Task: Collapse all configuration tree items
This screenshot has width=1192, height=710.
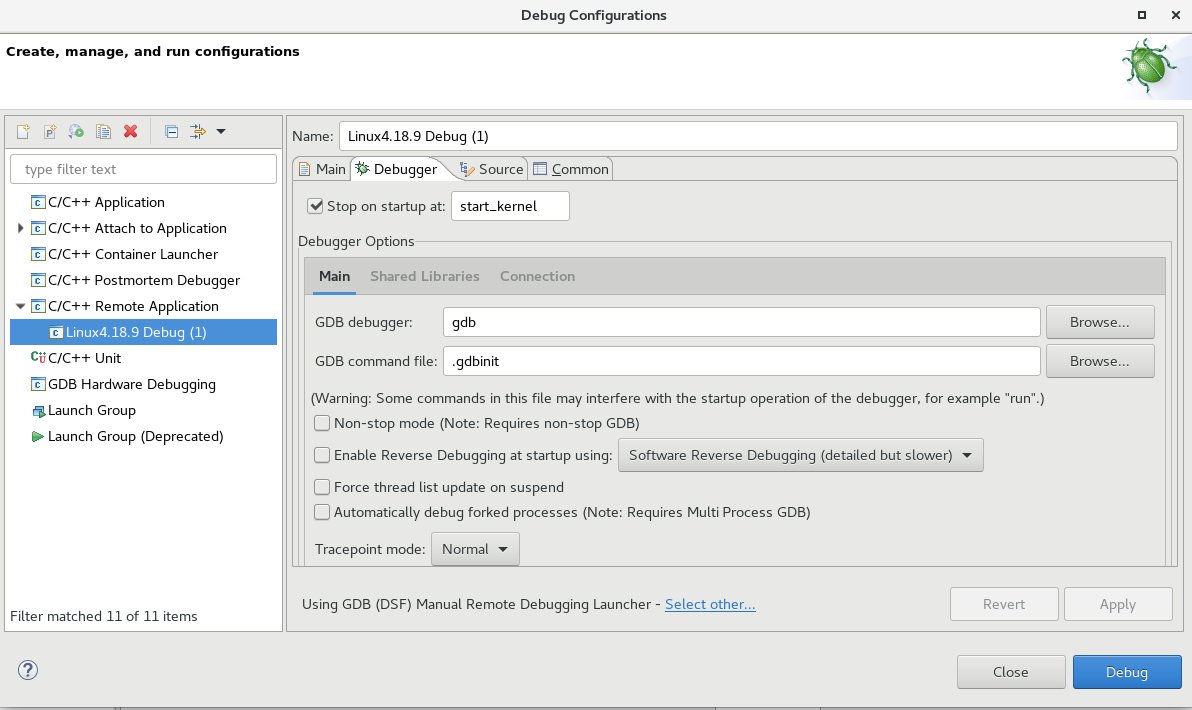Action: 170,131
